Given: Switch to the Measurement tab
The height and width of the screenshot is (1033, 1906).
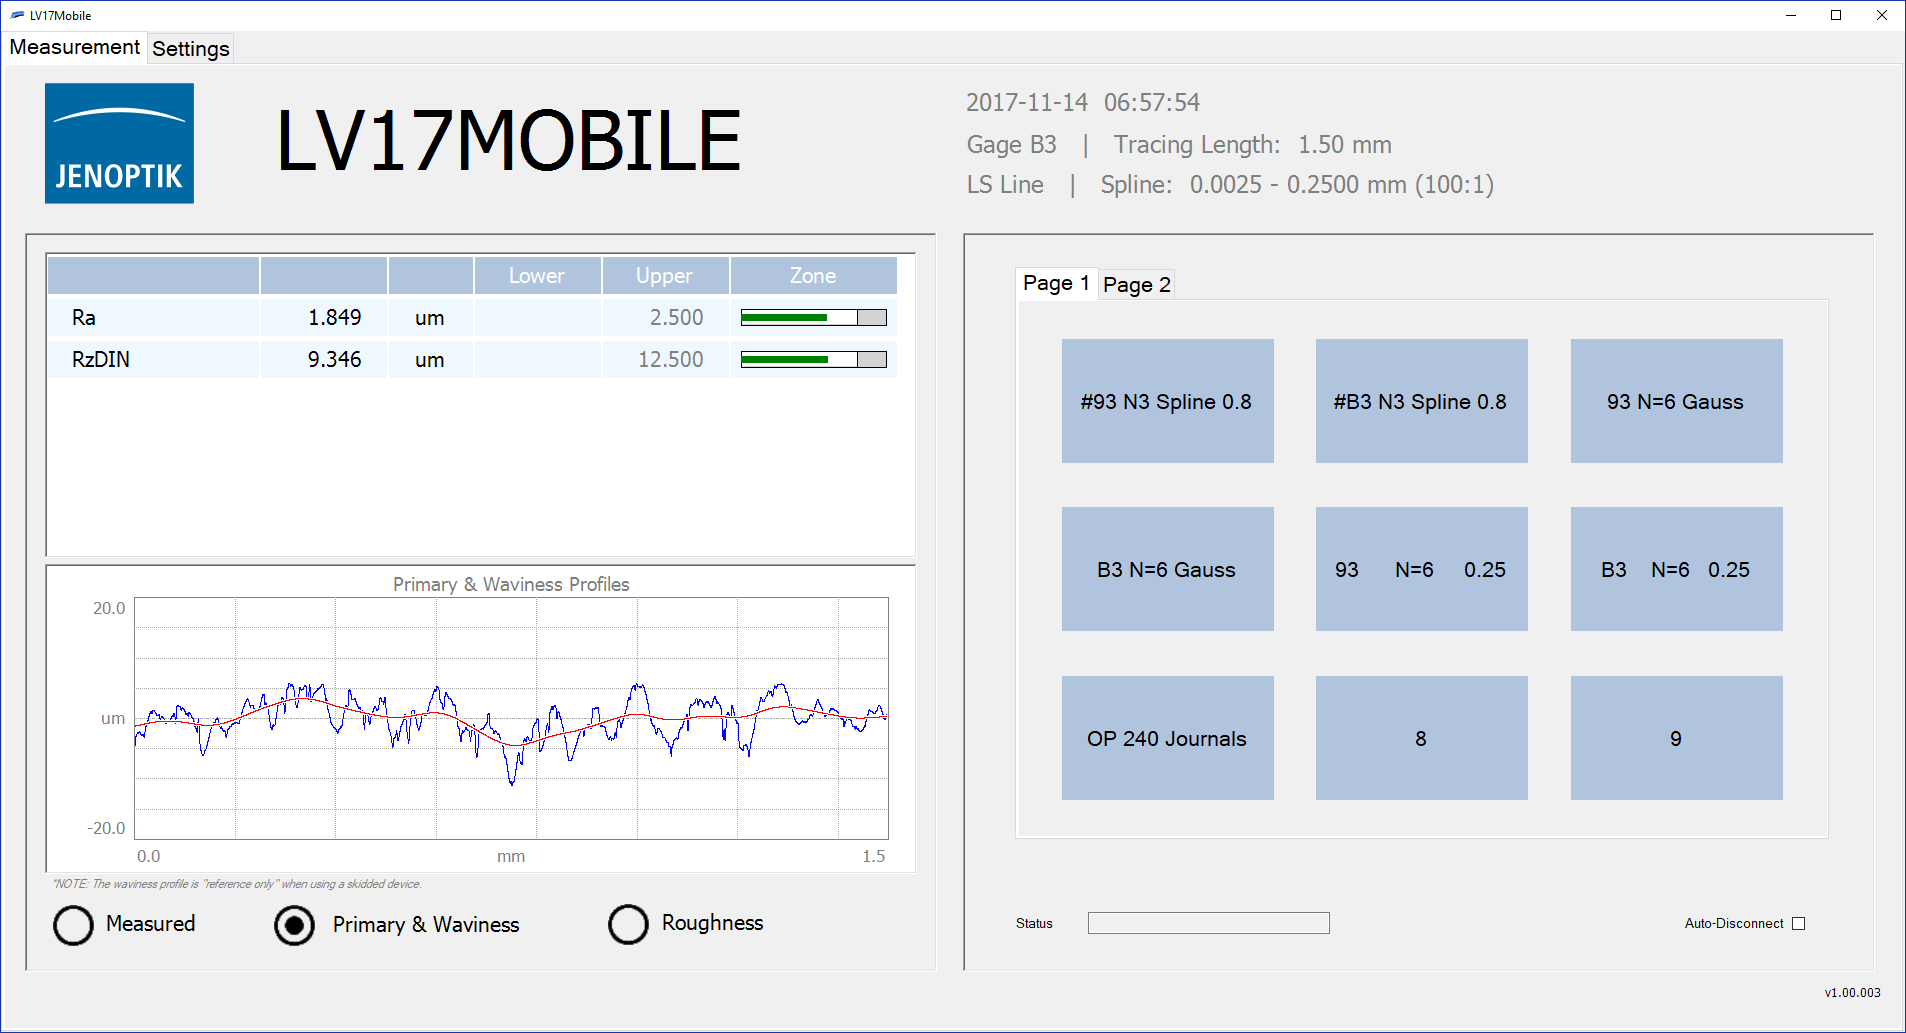Looking at the screenshot, I should click(74, 47).
